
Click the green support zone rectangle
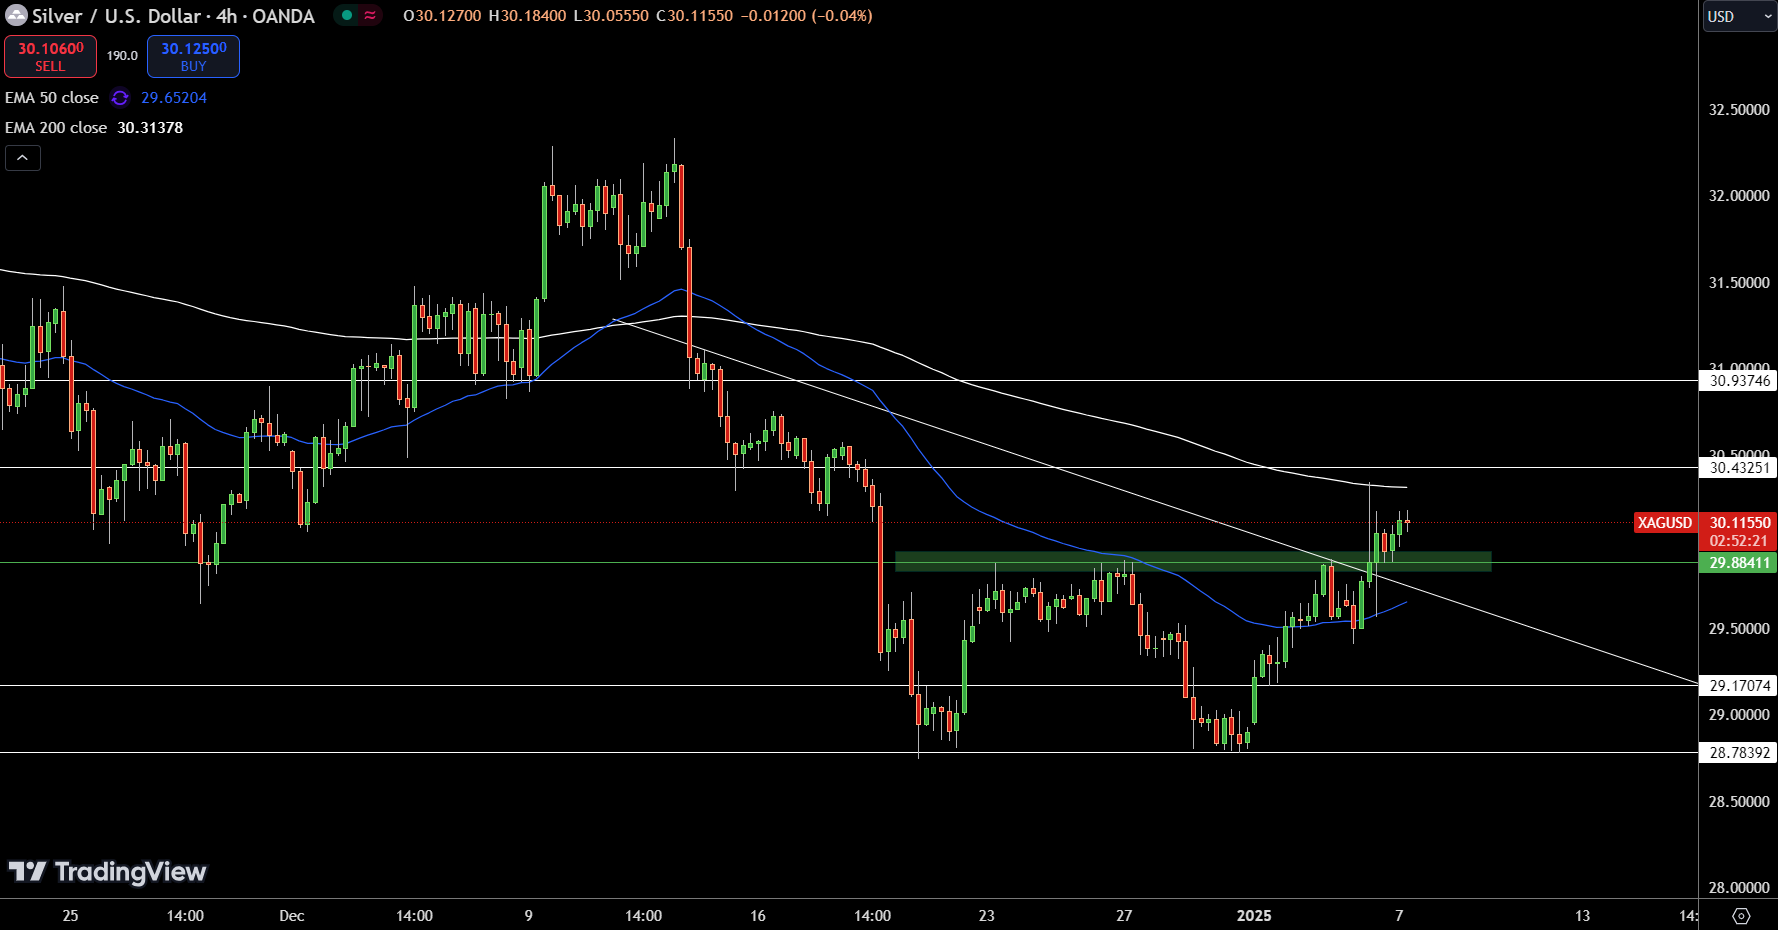click(1193, 562)
